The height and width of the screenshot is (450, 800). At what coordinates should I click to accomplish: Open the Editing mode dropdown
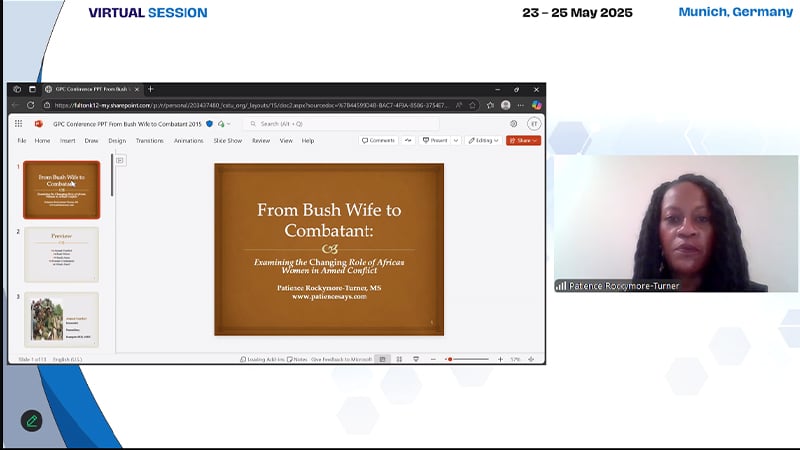pyautogui.click(x=483, y=141)
